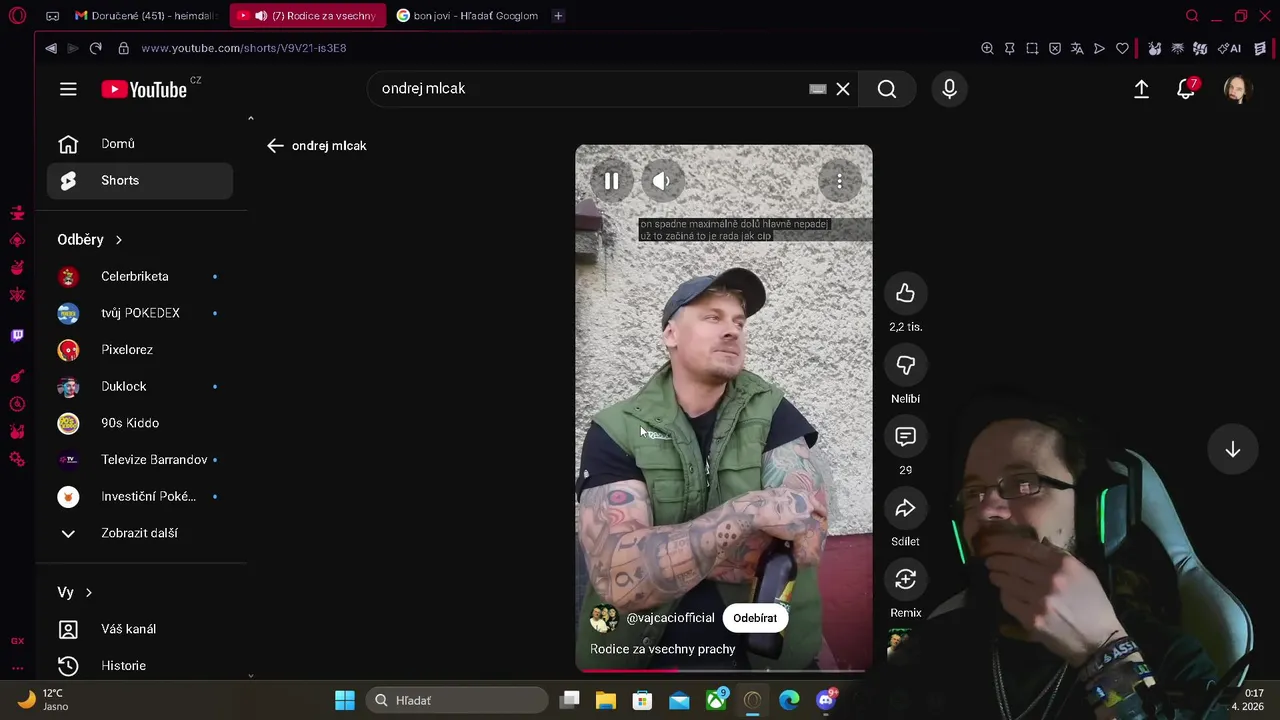Go to the next Short arrow
The width and height of the screenshot is (1280, 720).
1232,450
